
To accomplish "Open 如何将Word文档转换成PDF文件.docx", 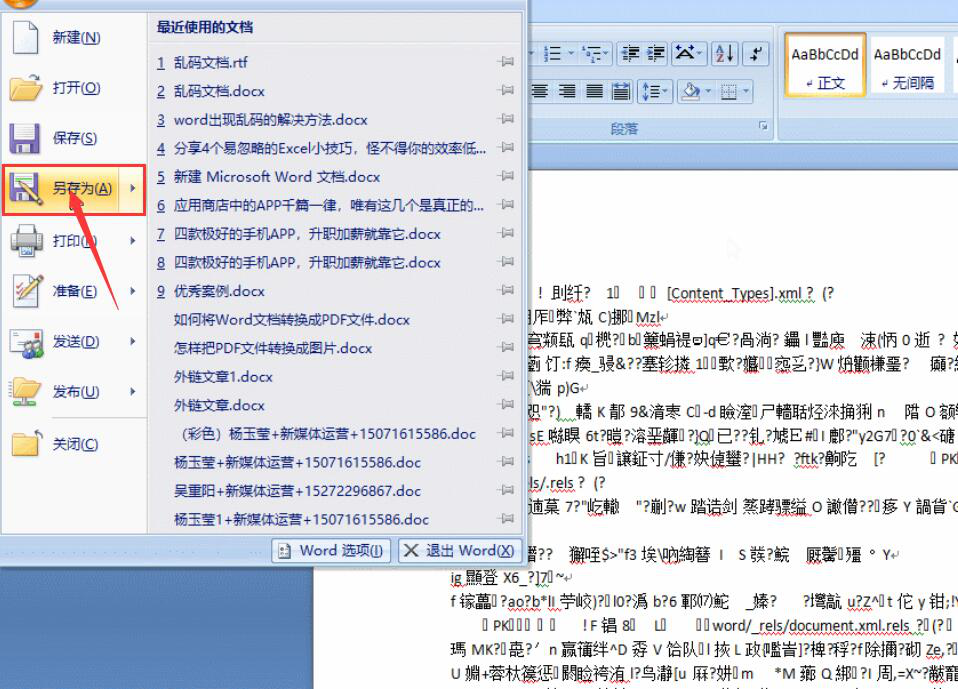I will (x=291, y=319).
